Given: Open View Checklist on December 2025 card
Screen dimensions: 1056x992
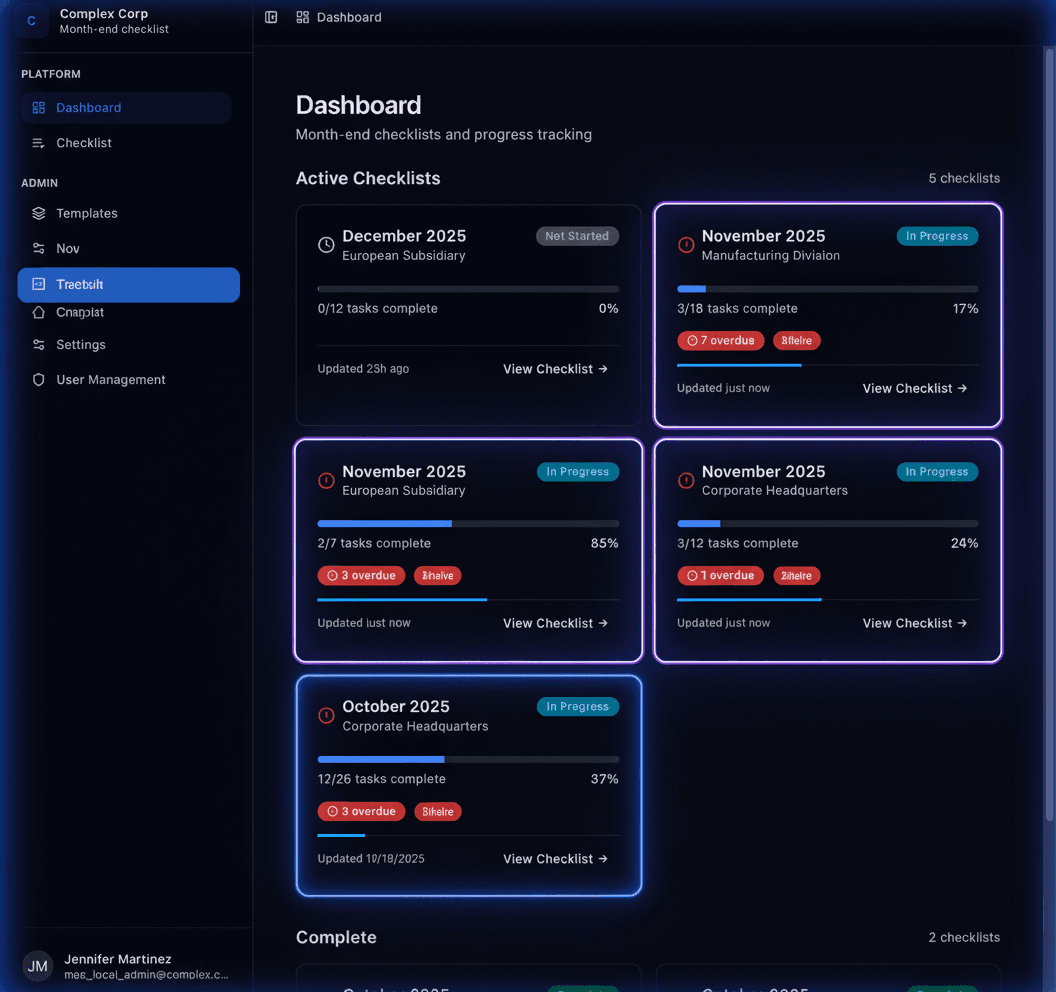Looking at the screenshot, I should pos(555,368).
